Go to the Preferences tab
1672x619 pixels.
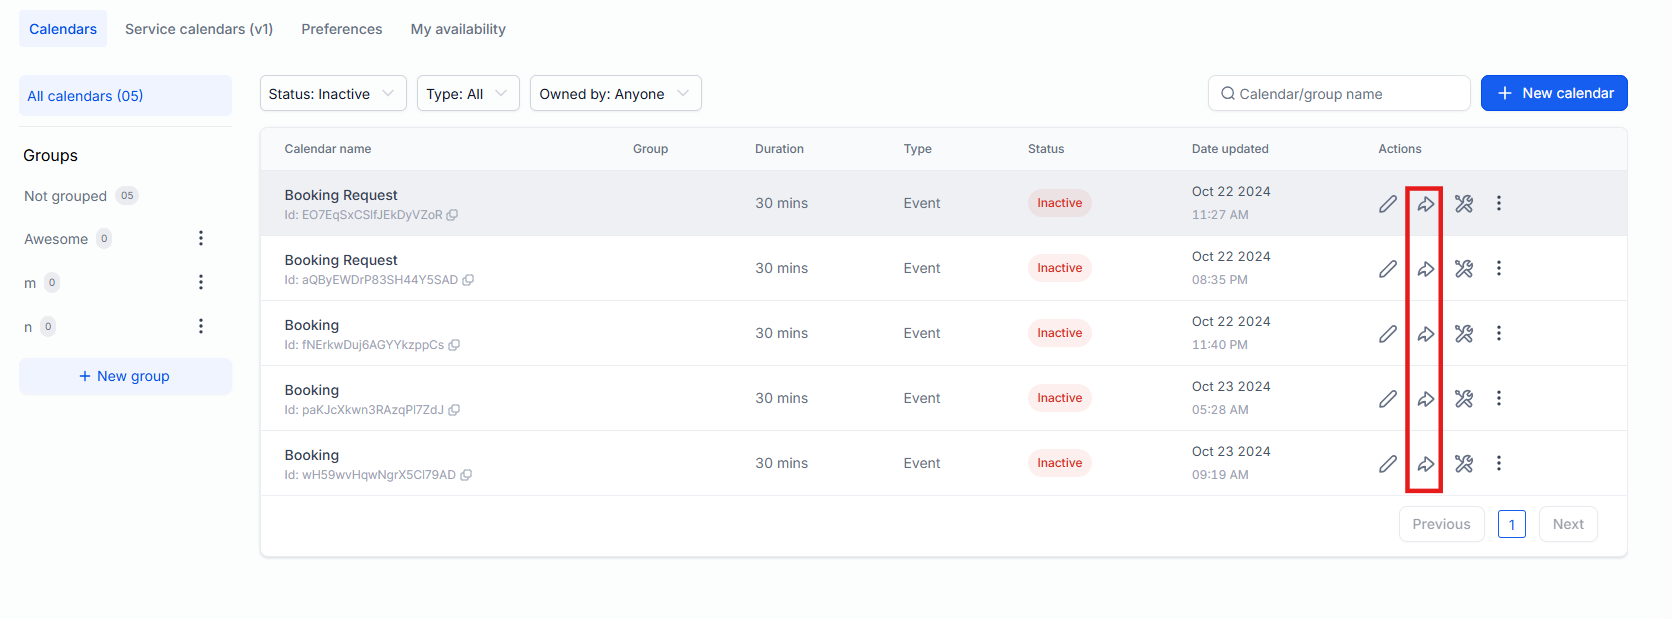coord(342,29)
